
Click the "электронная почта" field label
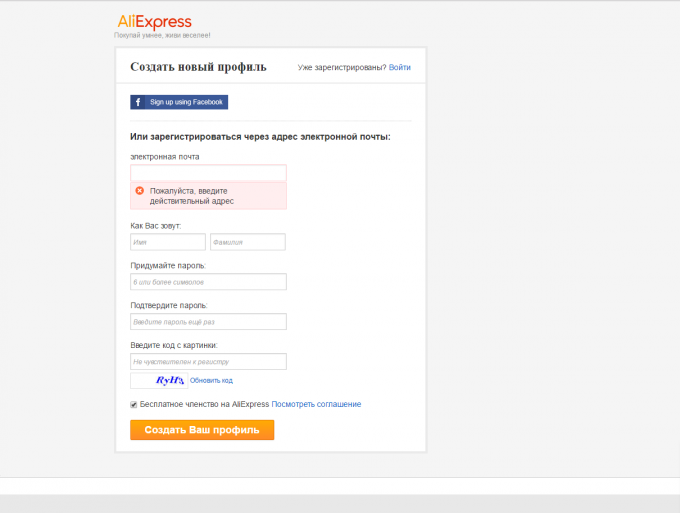coord(165,156)
